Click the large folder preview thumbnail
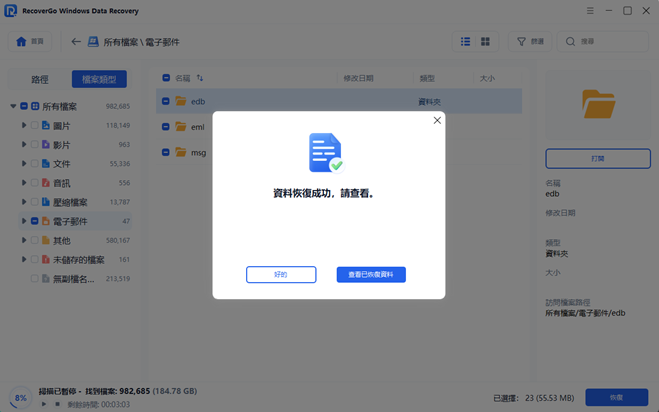Screen dimensions: 659x412 pos(598,104)
